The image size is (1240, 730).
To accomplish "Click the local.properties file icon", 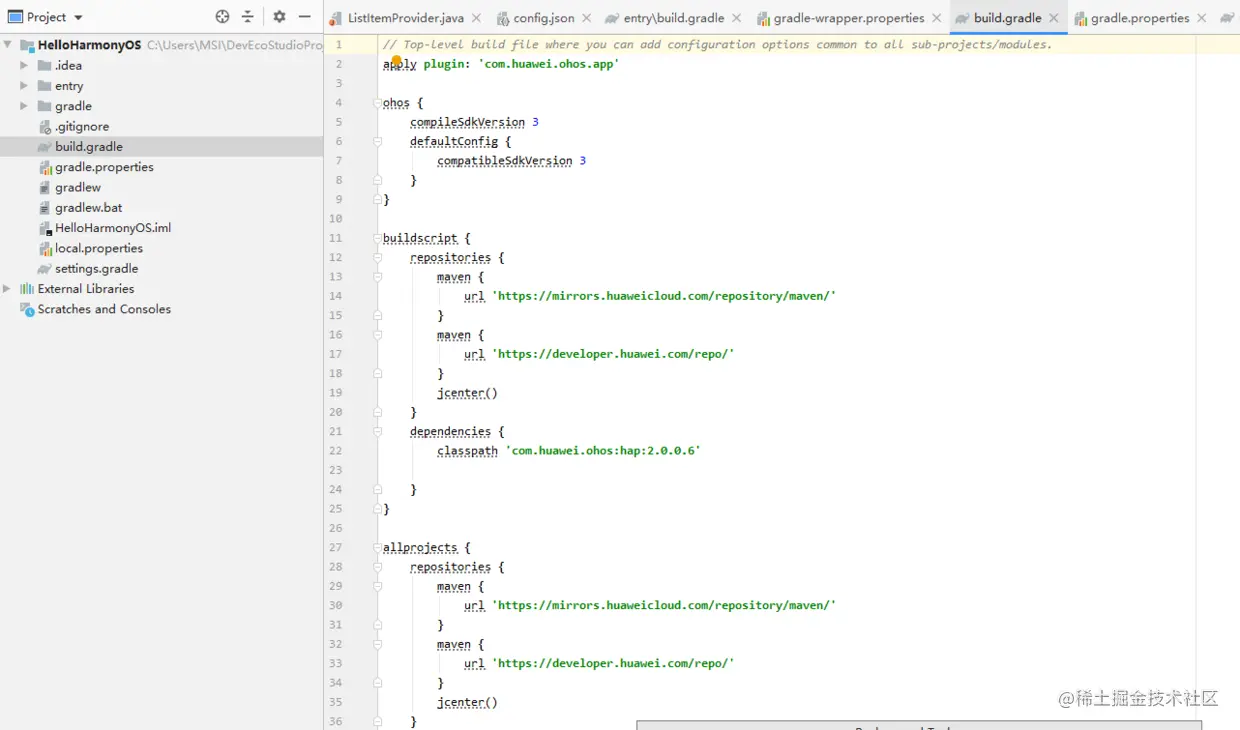I will pyautogui.click(x=45, y=248).
